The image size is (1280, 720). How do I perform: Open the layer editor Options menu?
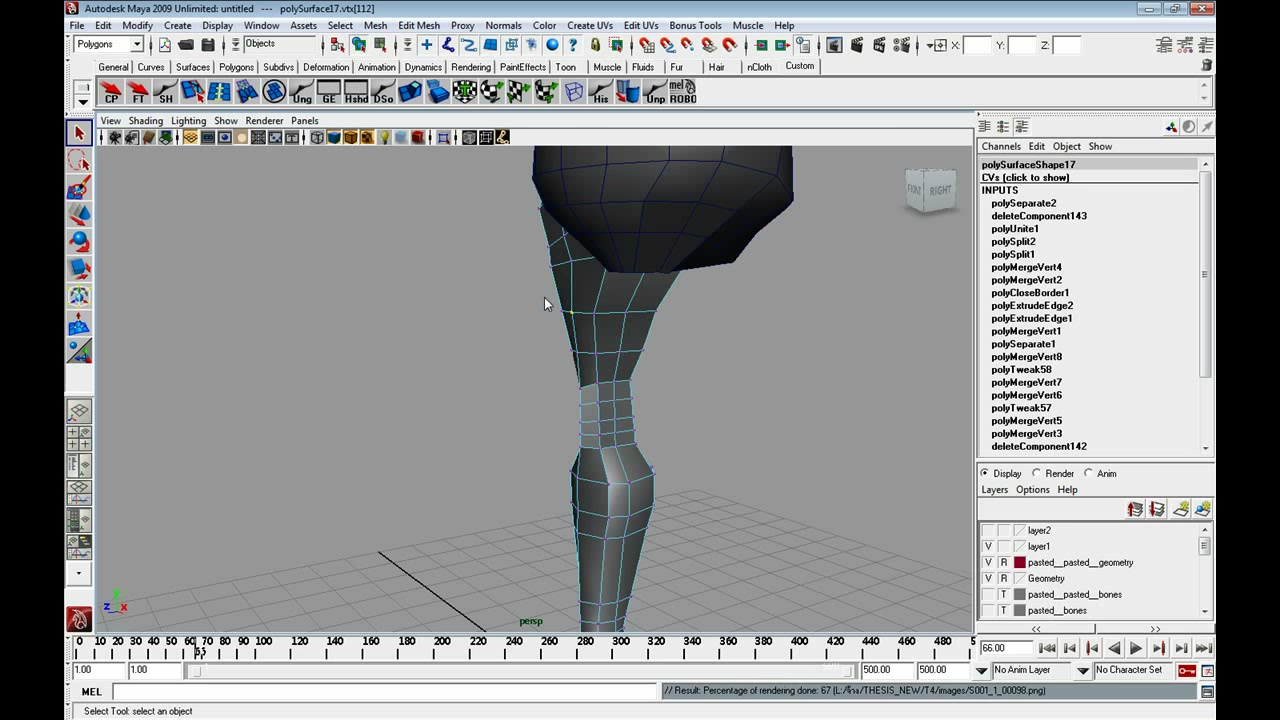pos(1033,490)
